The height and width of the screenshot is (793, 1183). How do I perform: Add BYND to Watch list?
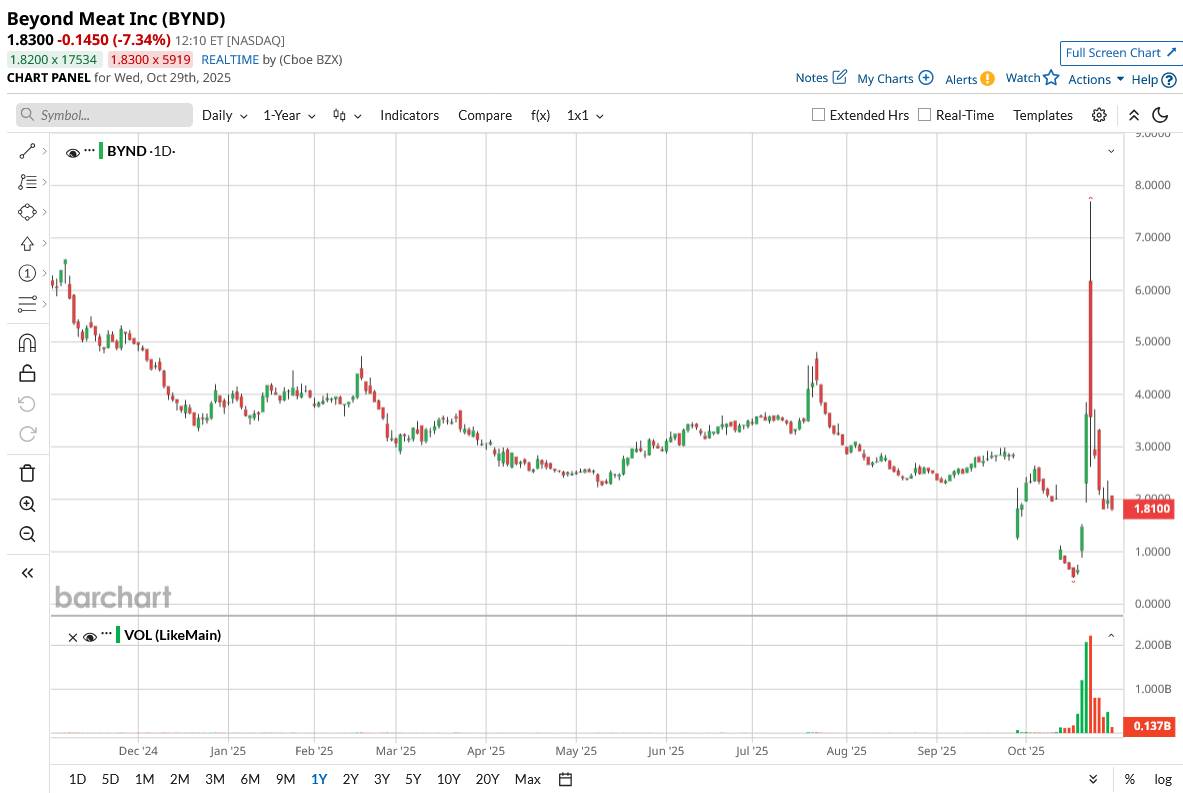[x=1032, y=78]
